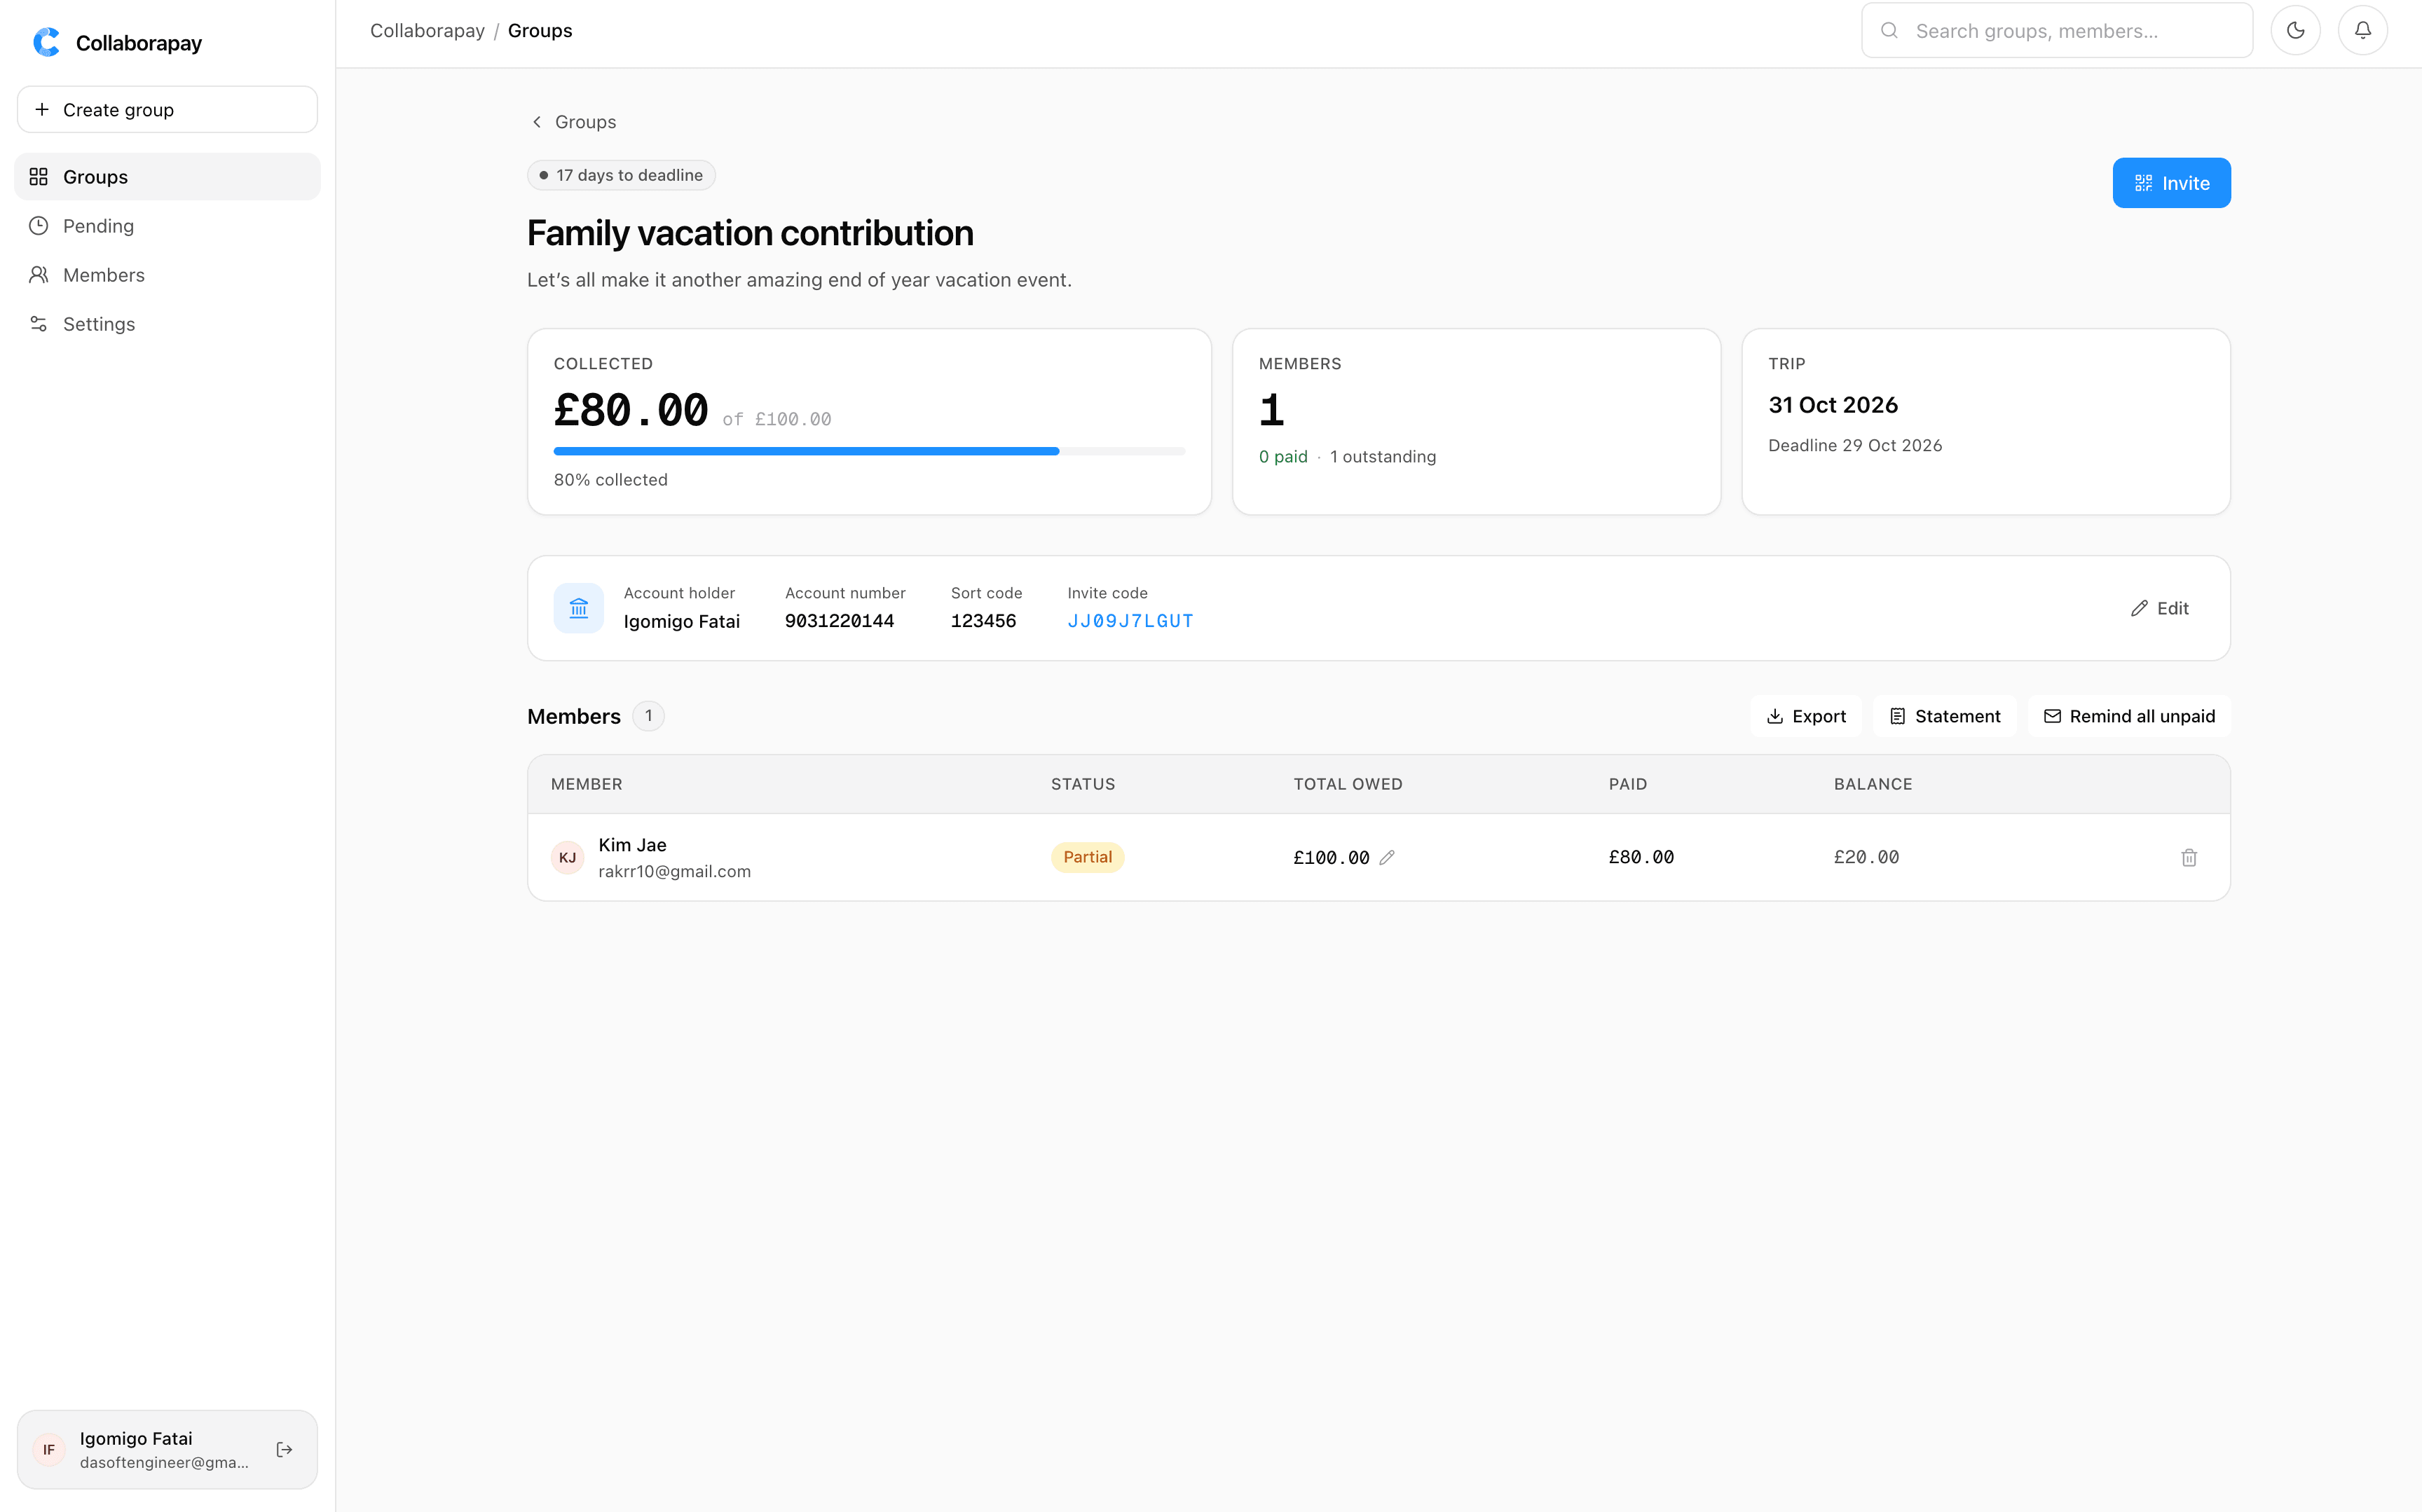The image size is (2422, 1512).
Task: Click the Collaborapay logo icon
Action: pyautogui.click(x=46, y=42)
